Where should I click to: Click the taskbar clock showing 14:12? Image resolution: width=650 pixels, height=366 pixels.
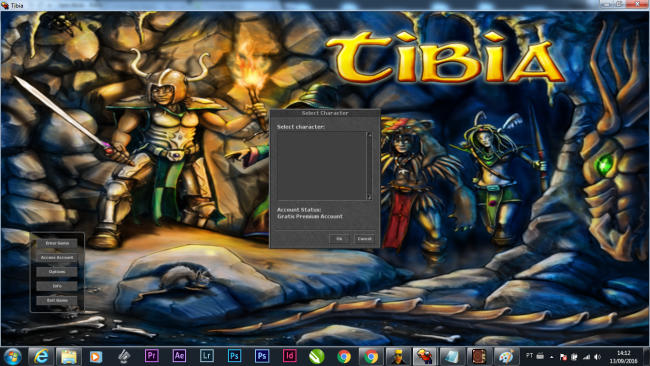pos(623,357)
